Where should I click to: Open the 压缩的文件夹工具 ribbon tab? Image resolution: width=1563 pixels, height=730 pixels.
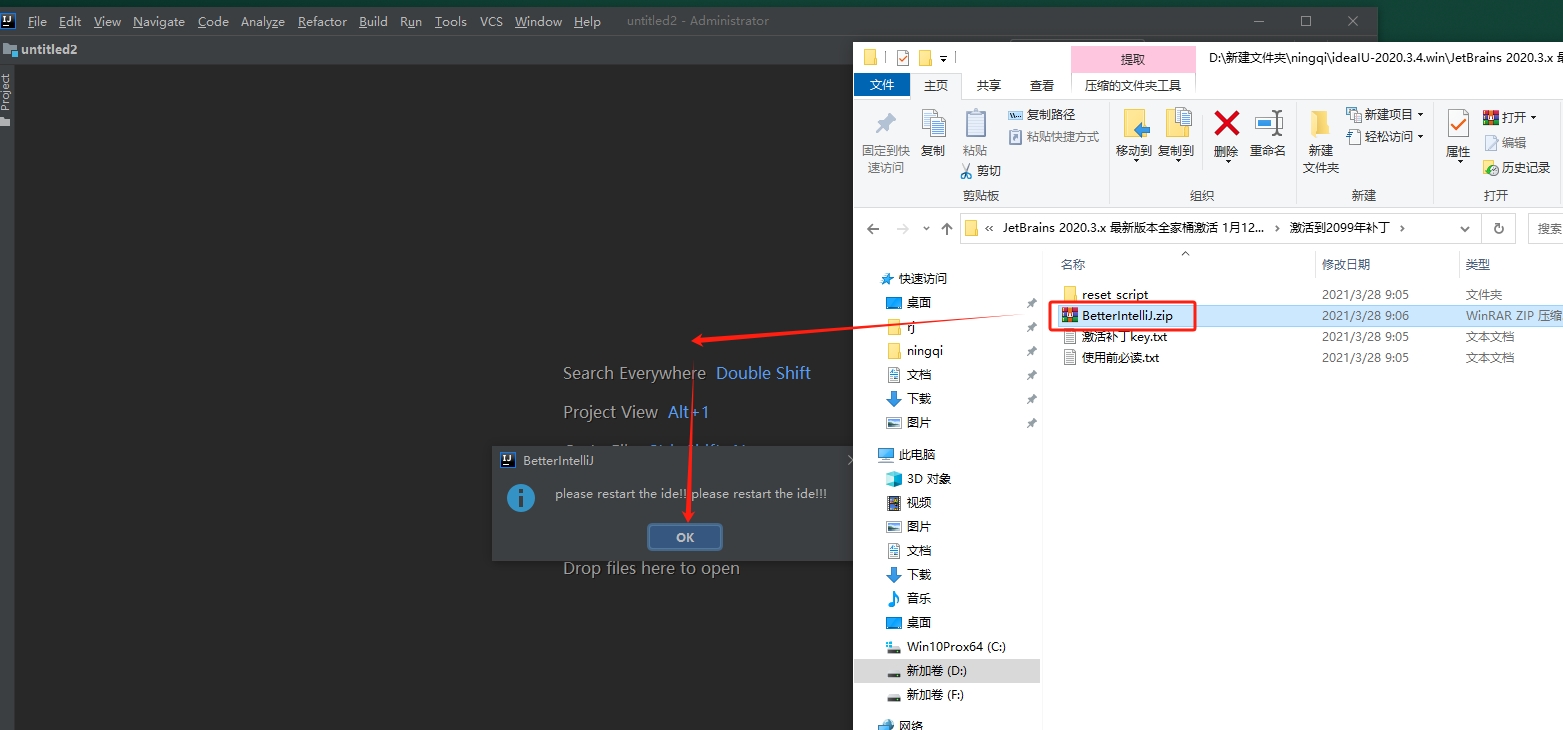(x=1133, y=85)
